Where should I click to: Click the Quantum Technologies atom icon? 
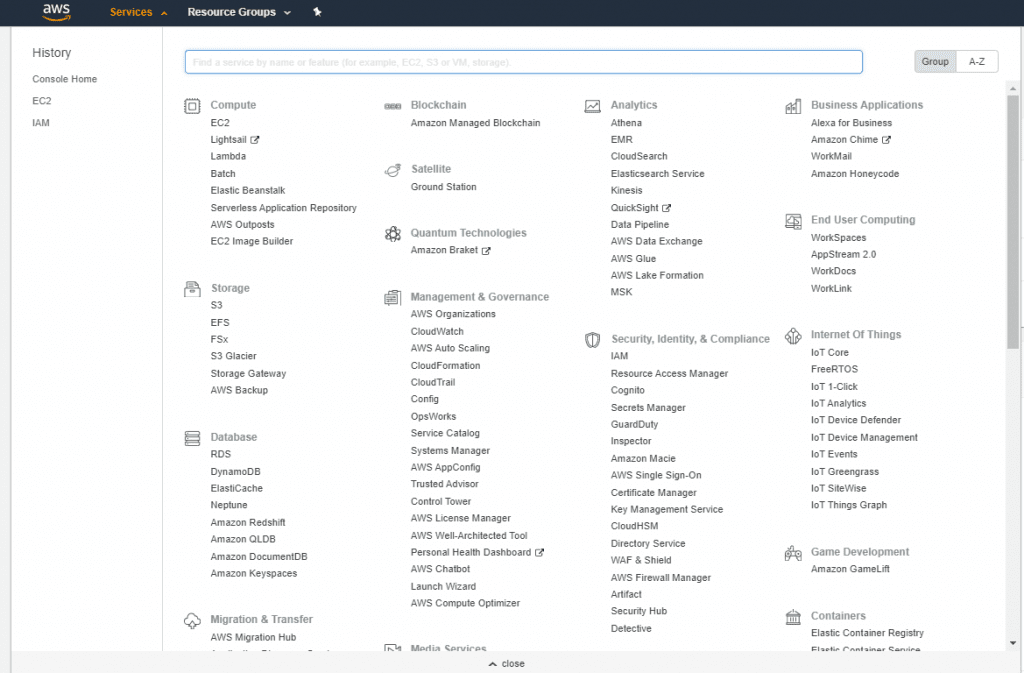(x=392, y=234)
